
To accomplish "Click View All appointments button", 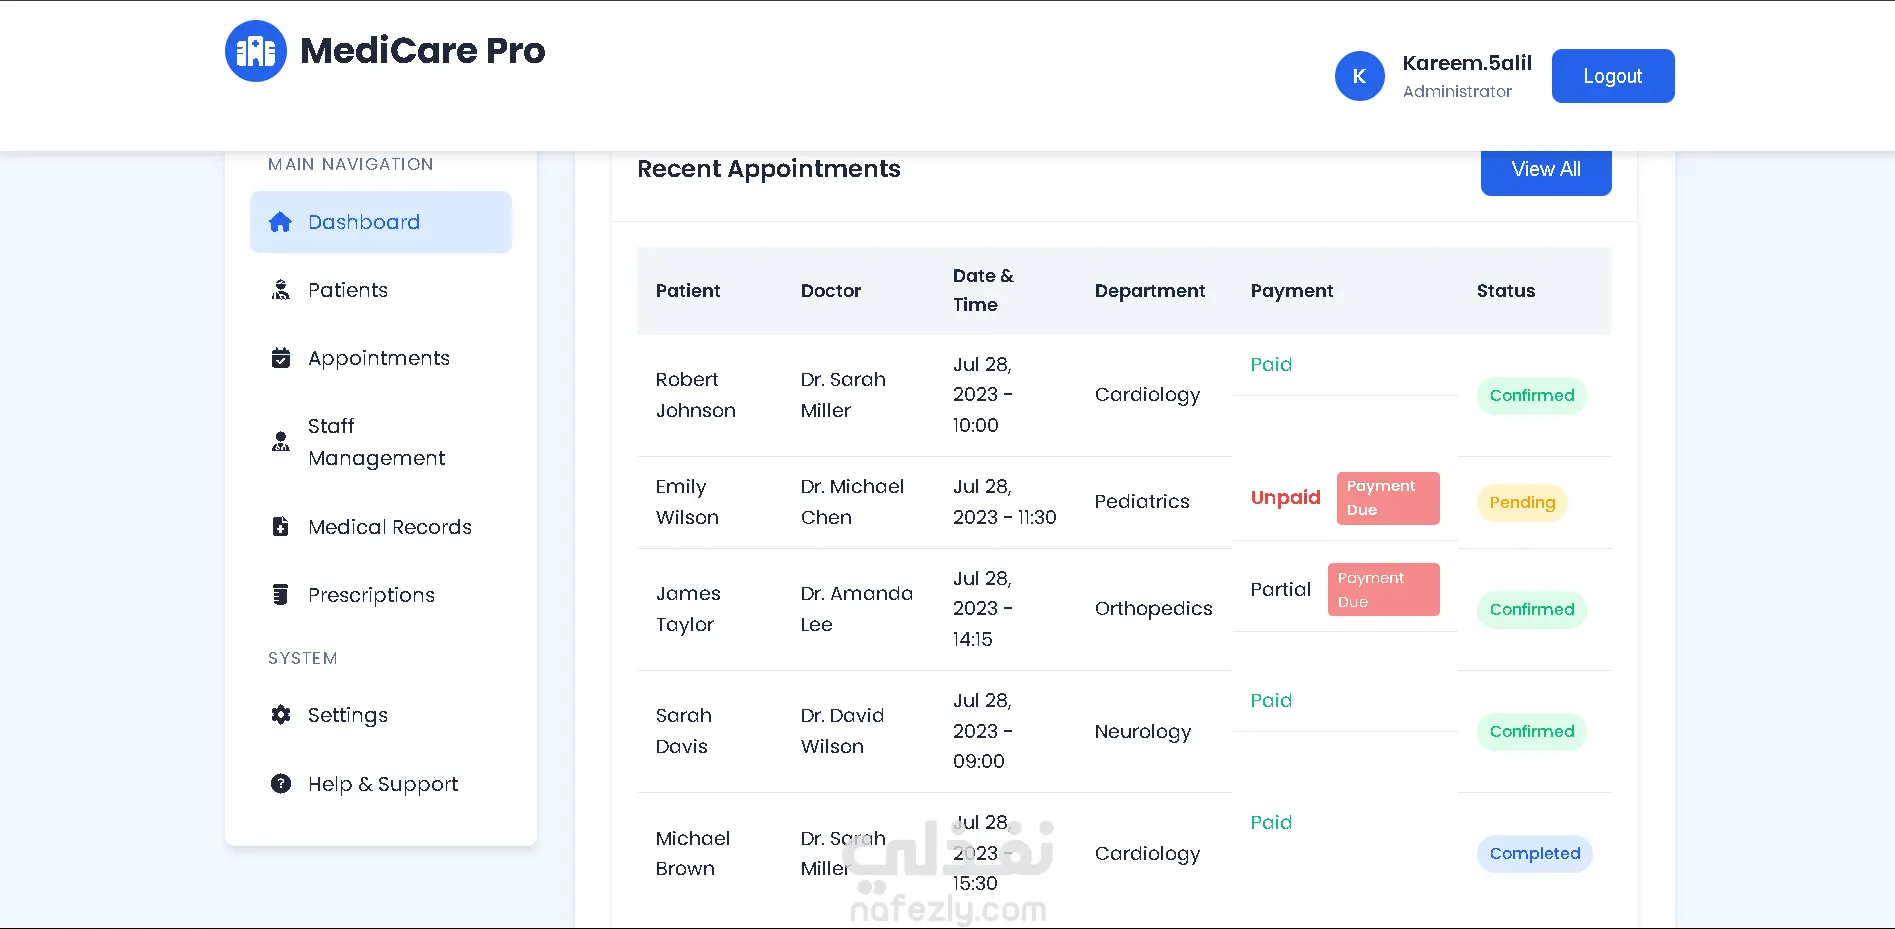I will 1545,170.
